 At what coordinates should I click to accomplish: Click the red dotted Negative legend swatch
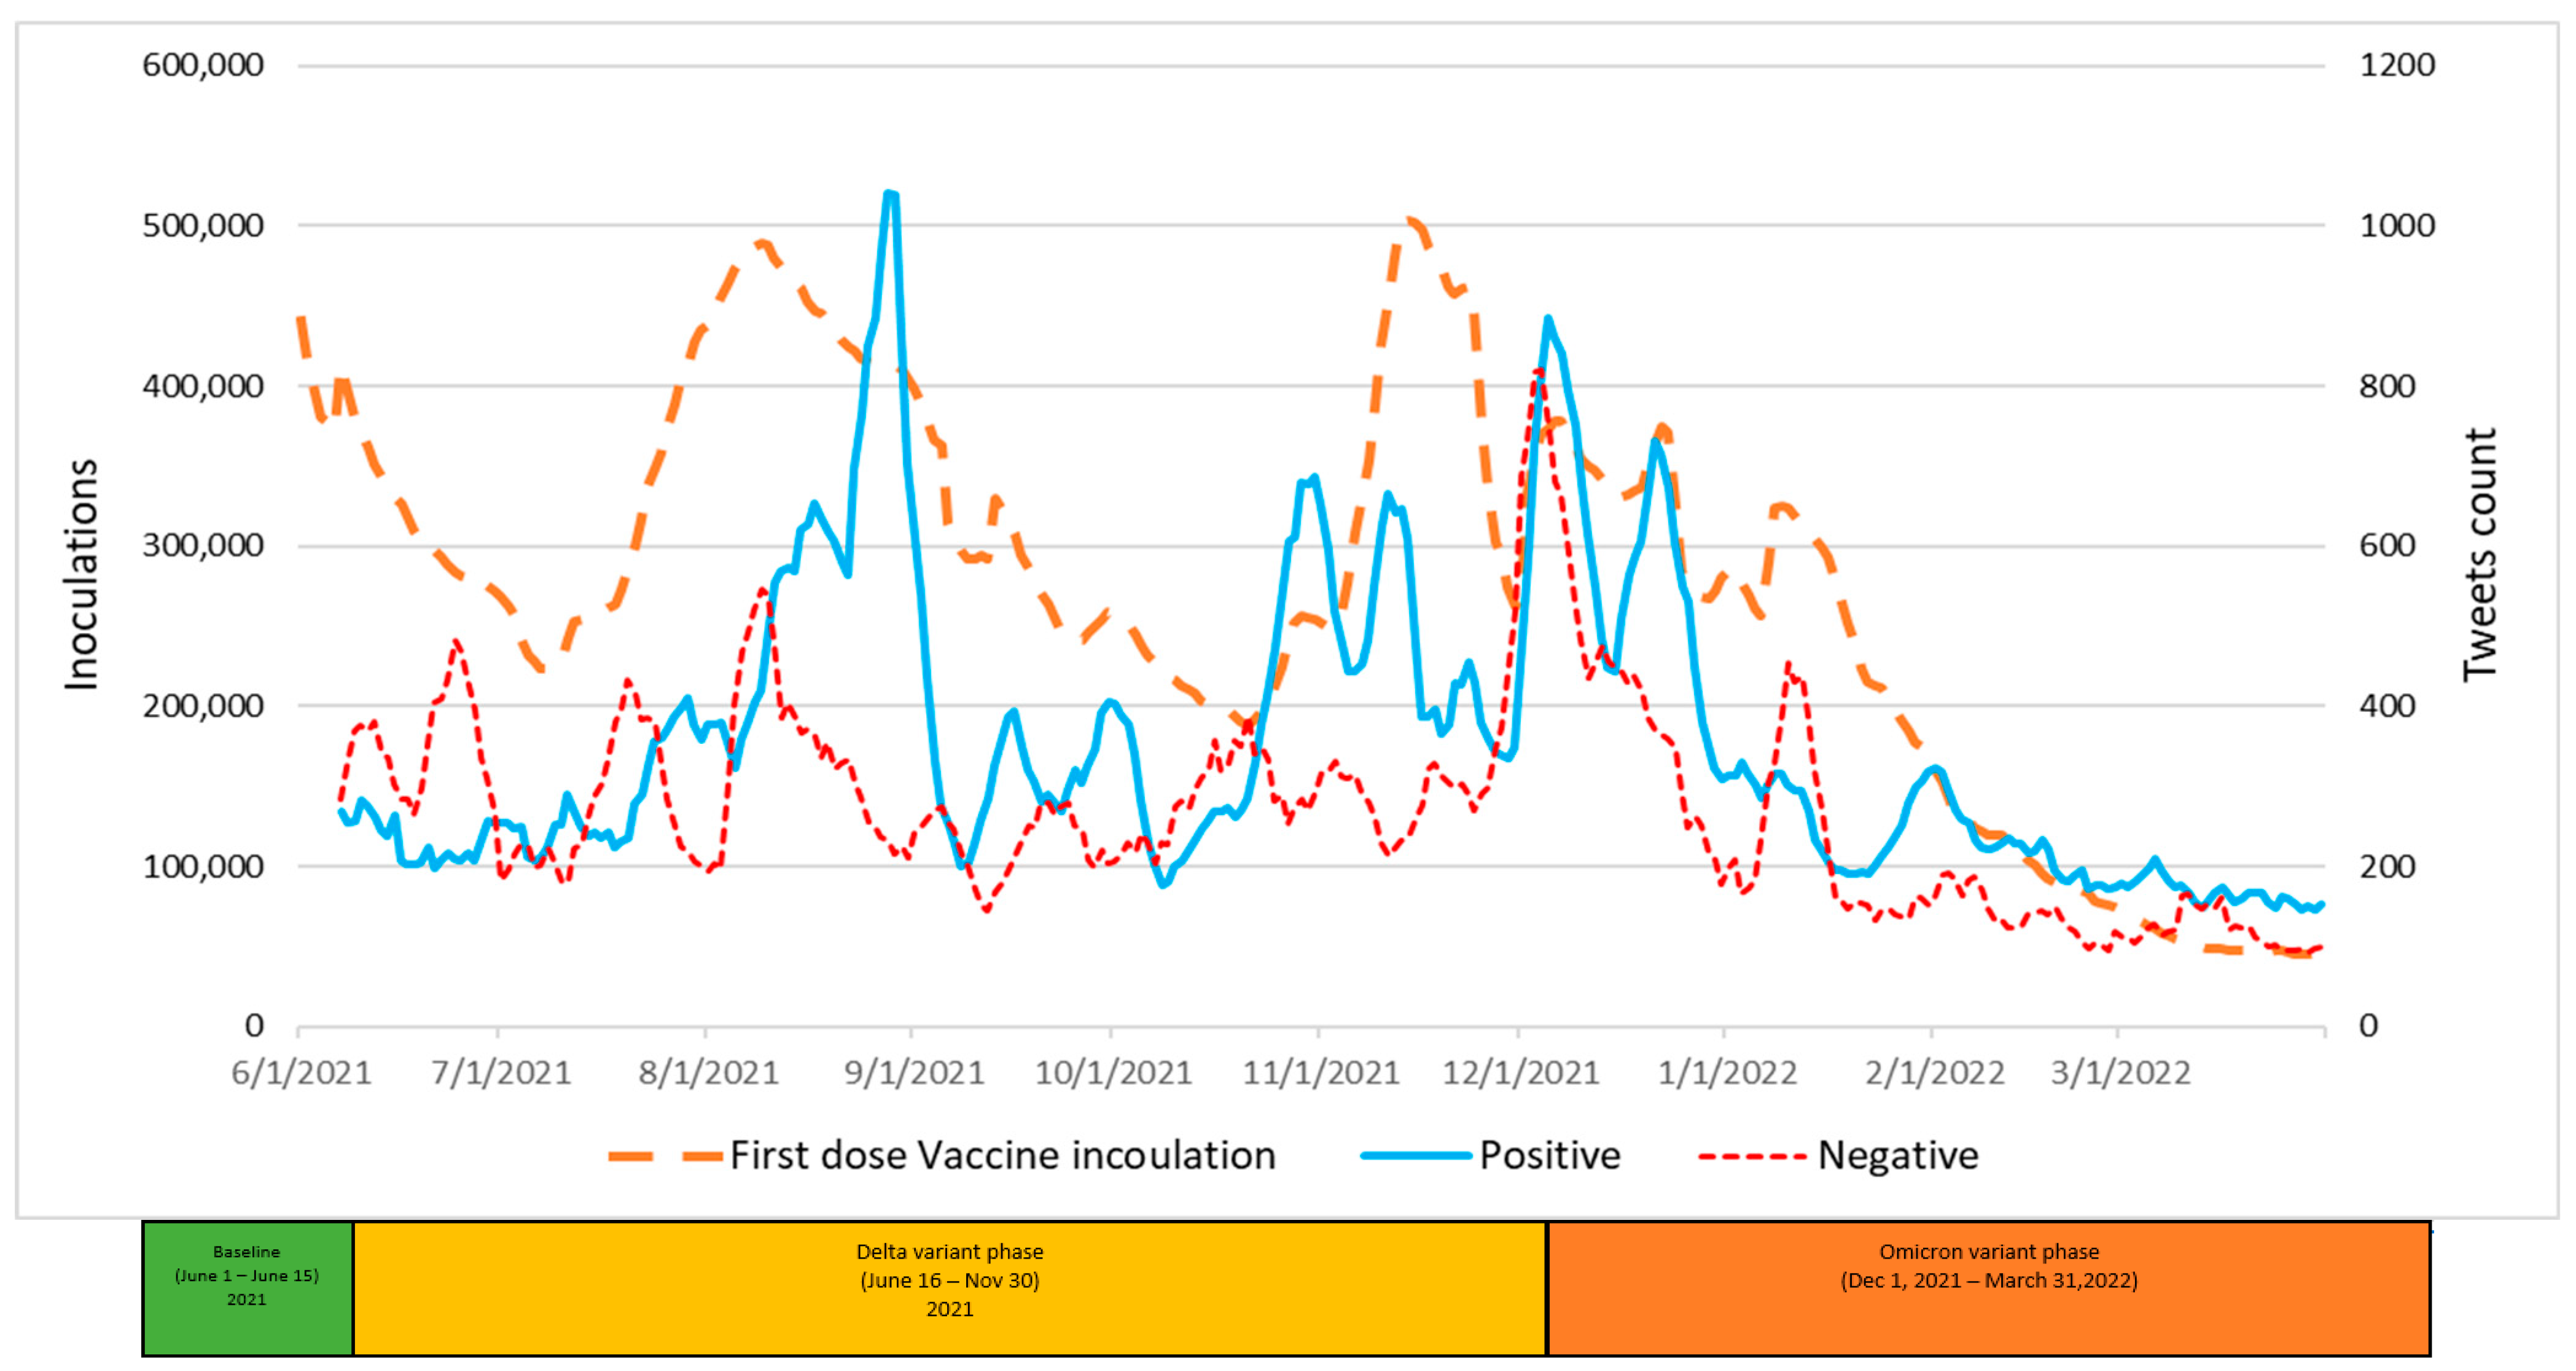coord(1752,1156)
